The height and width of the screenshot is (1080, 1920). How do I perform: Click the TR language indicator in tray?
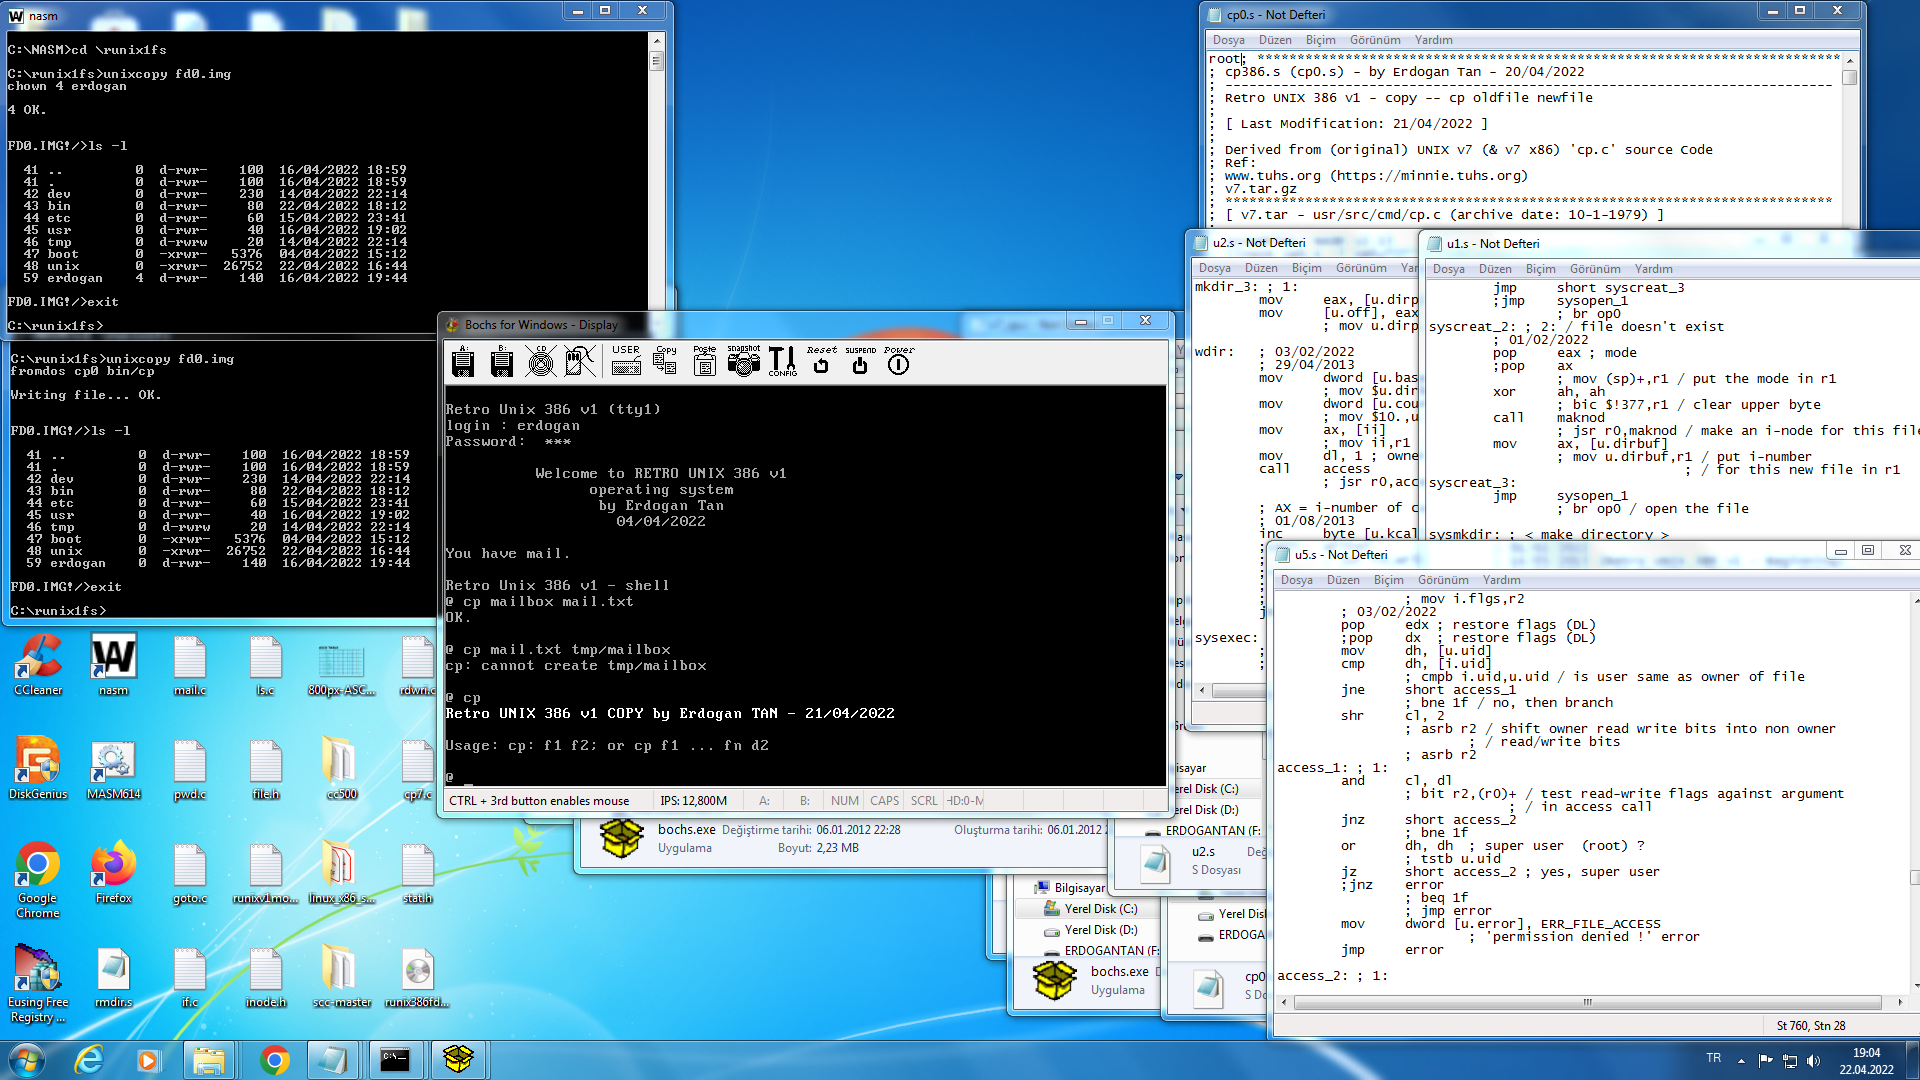coord(1713,1058)
